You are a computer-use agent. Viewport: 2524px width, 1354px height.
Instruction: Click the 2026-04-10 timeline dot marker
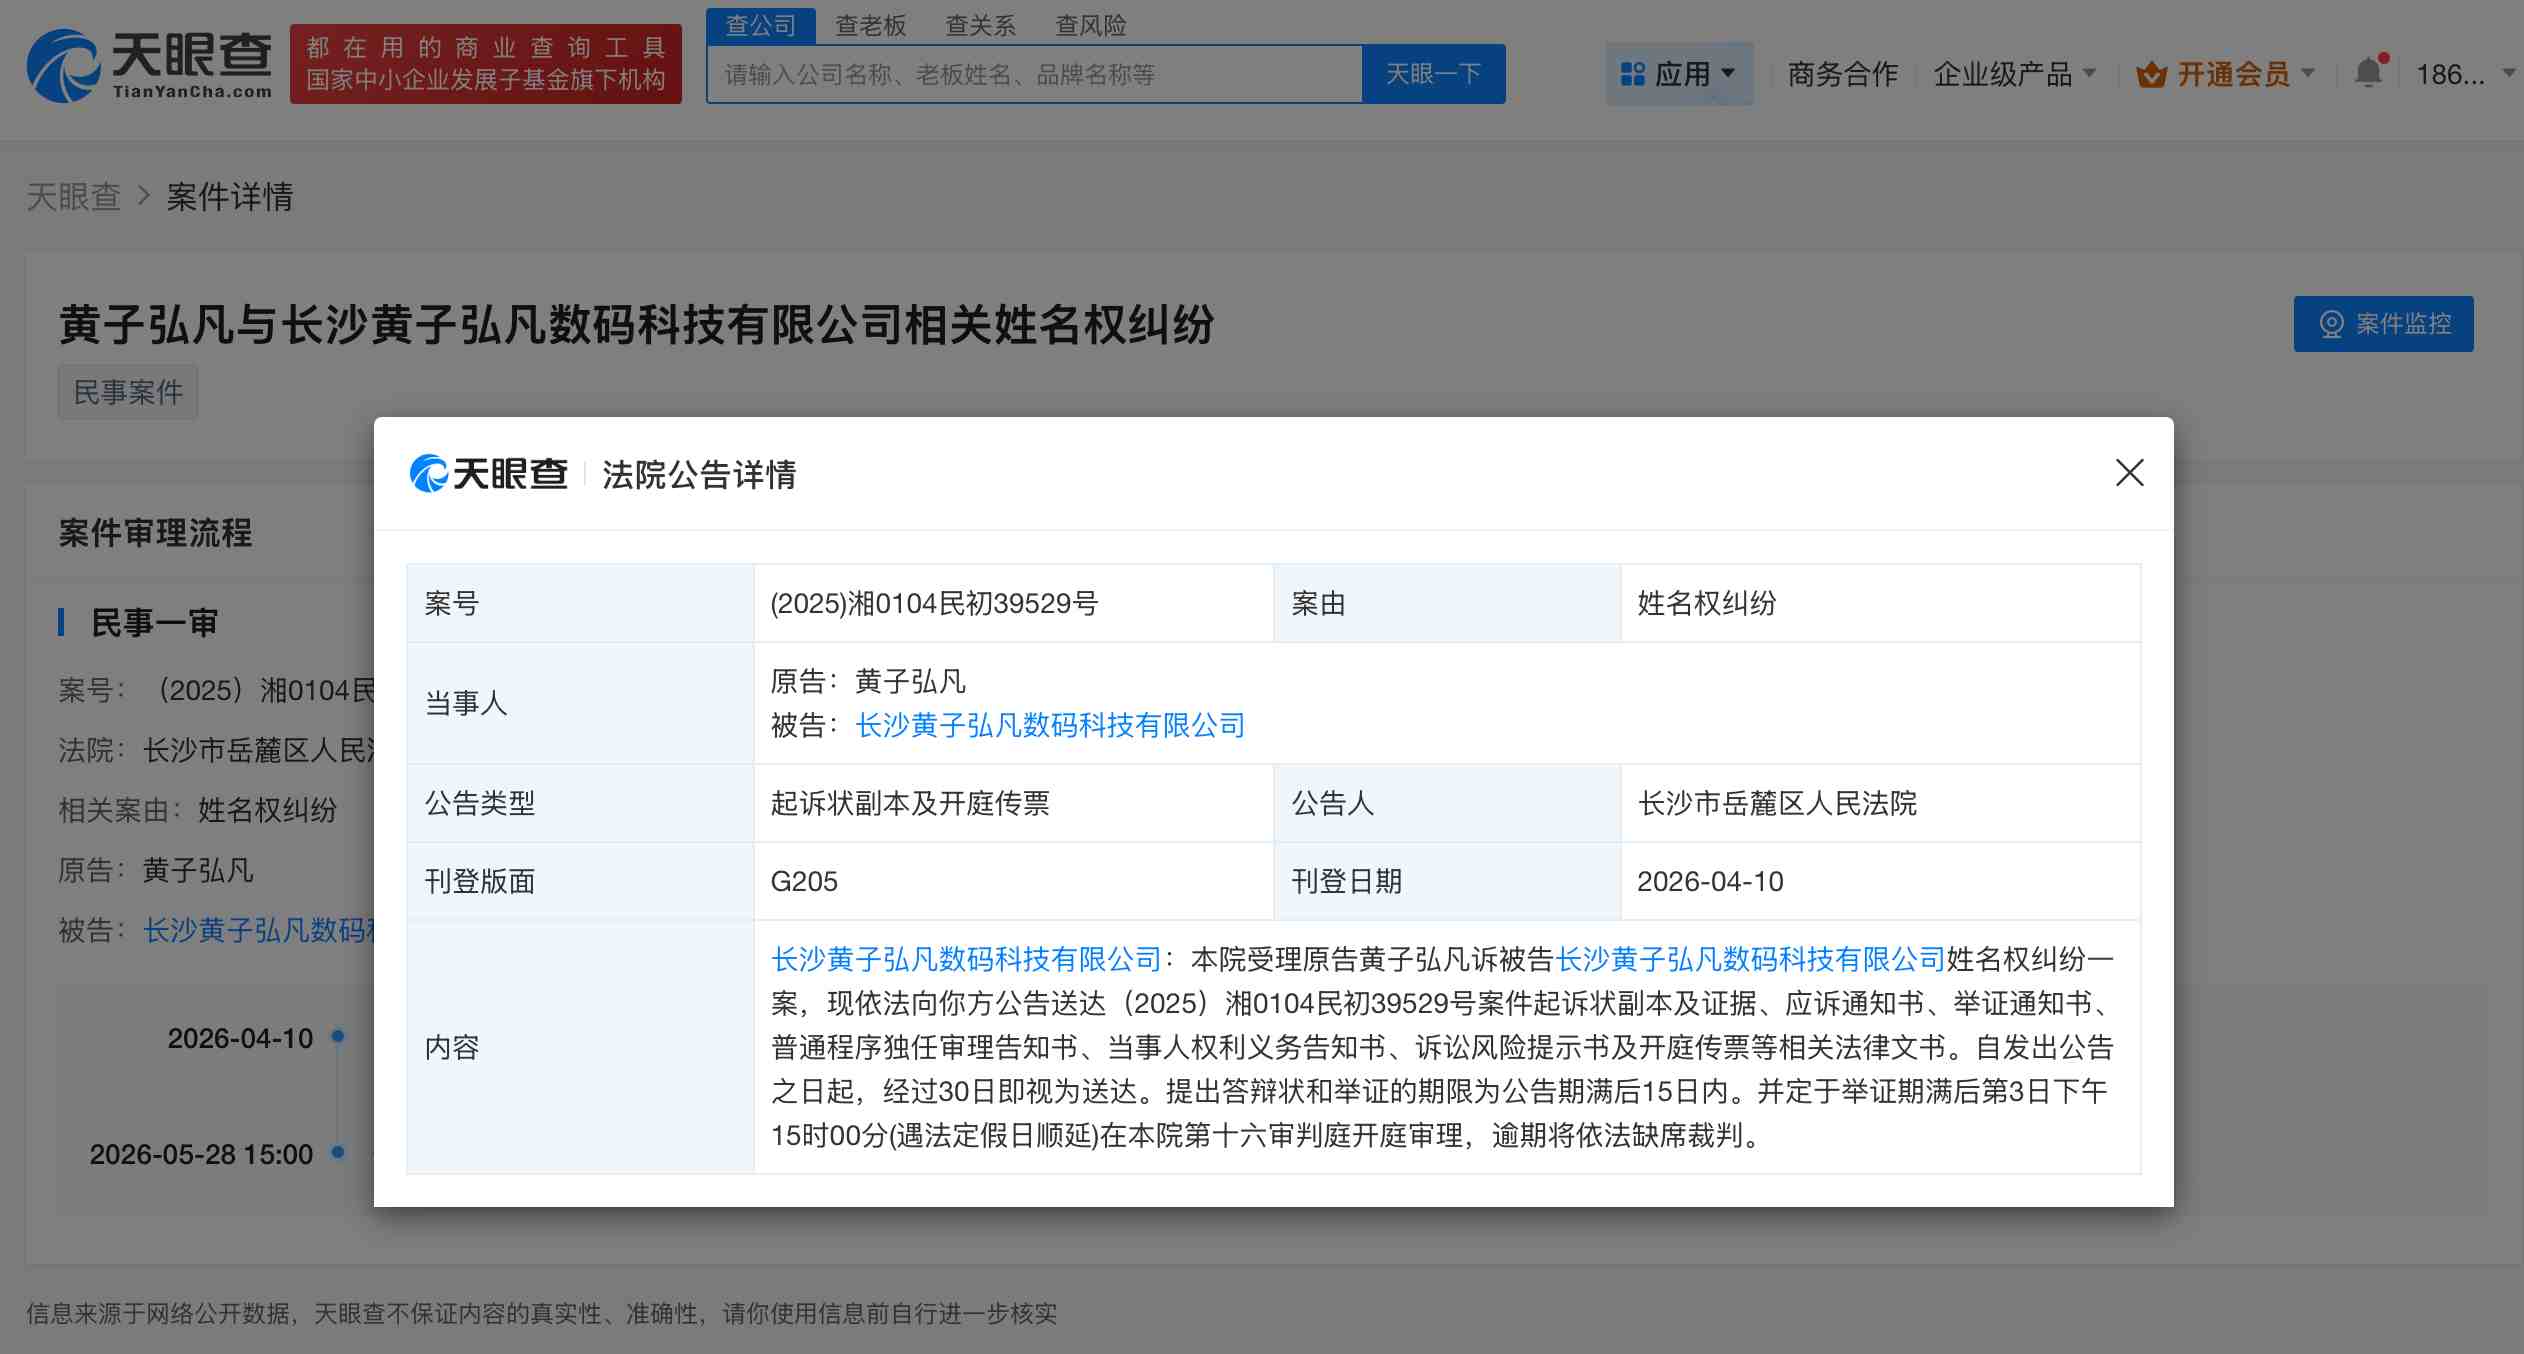[338, 1037]
